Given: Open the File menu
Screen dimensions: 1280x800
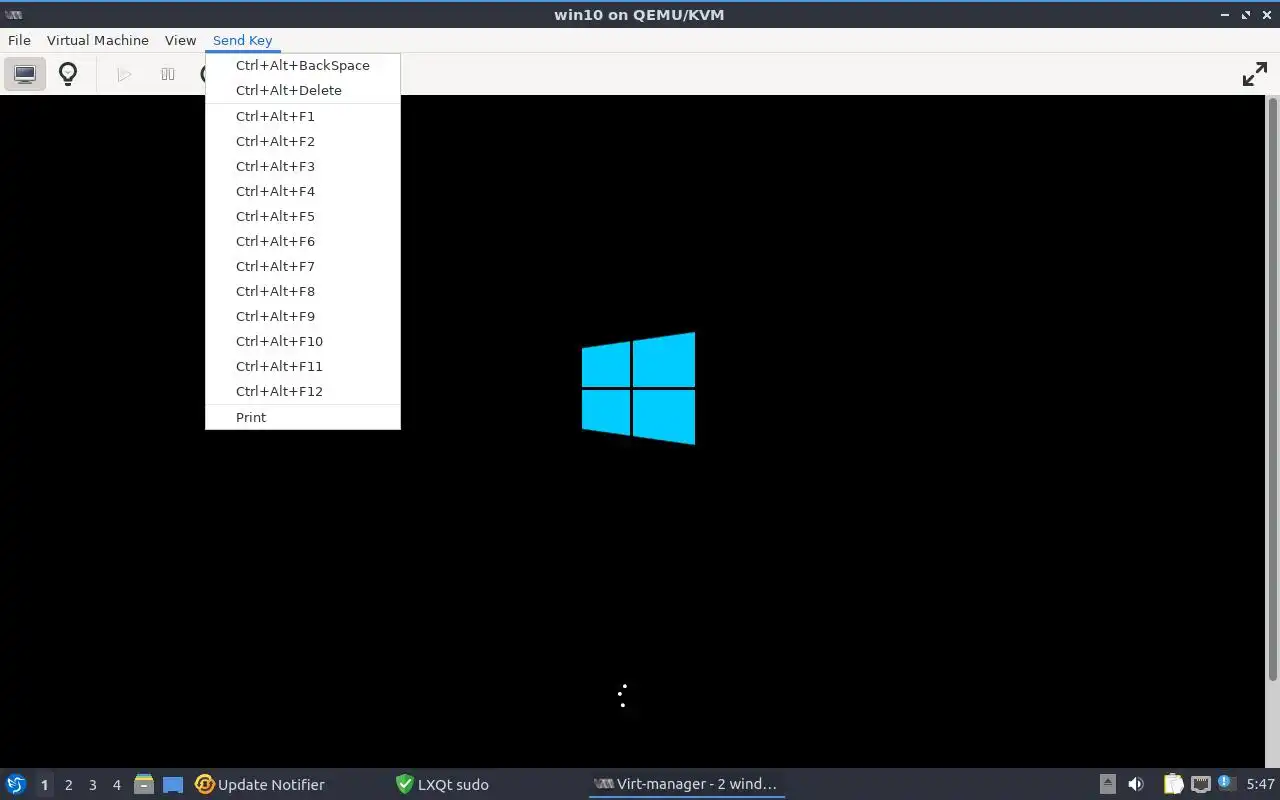Looking at the screenshot, I should (x=19, y=40).
